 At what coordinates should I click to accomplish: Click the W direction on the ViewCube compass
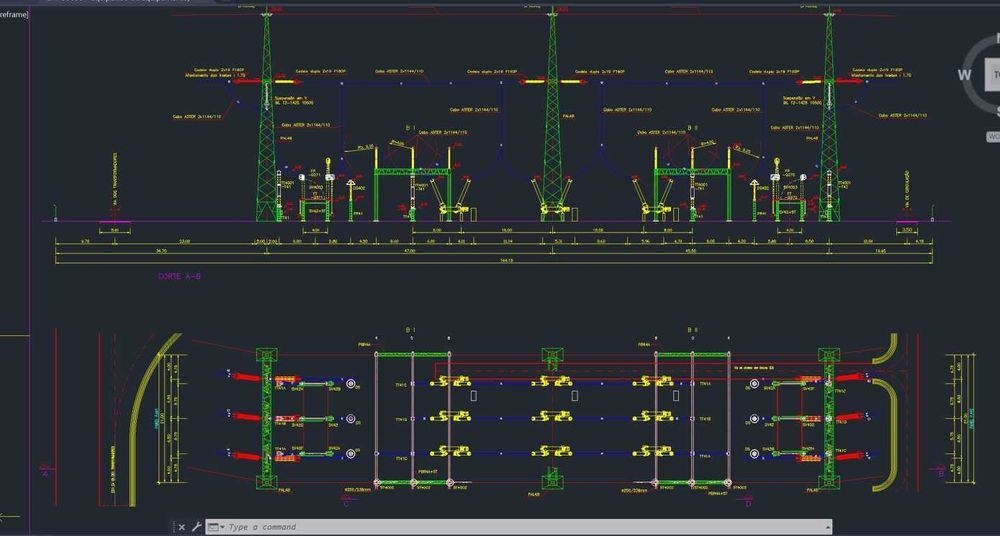click(x=964, y=75)
